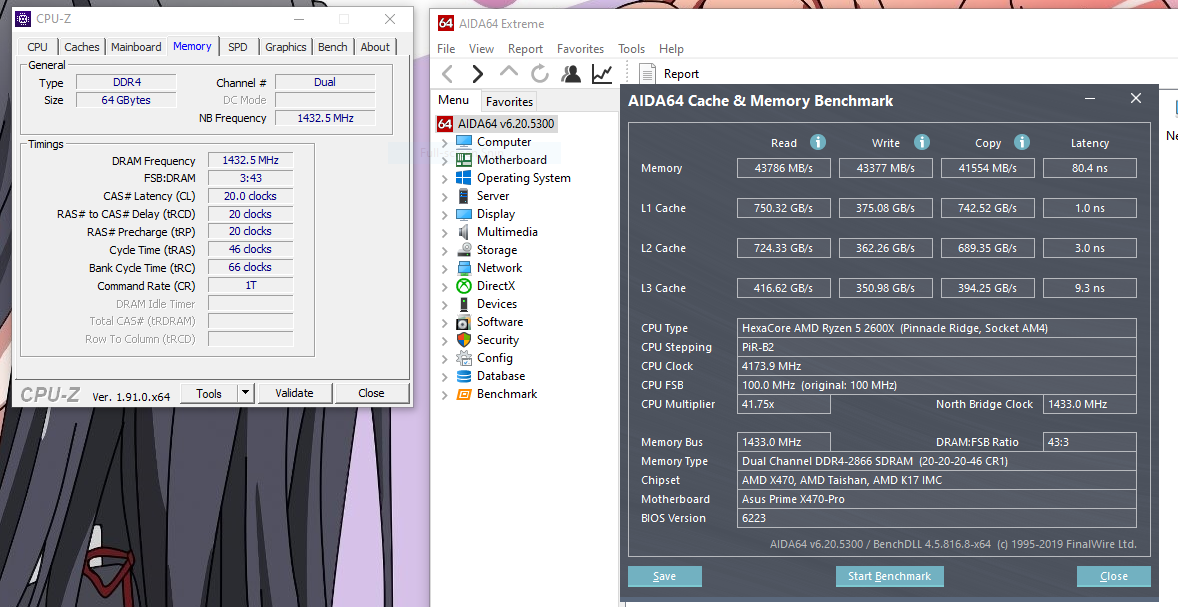Viewport: 1178px width, 607px height.
Task: Select the AIDA64 v6.20.5300 root node
Action: click(x=497, y=124)
